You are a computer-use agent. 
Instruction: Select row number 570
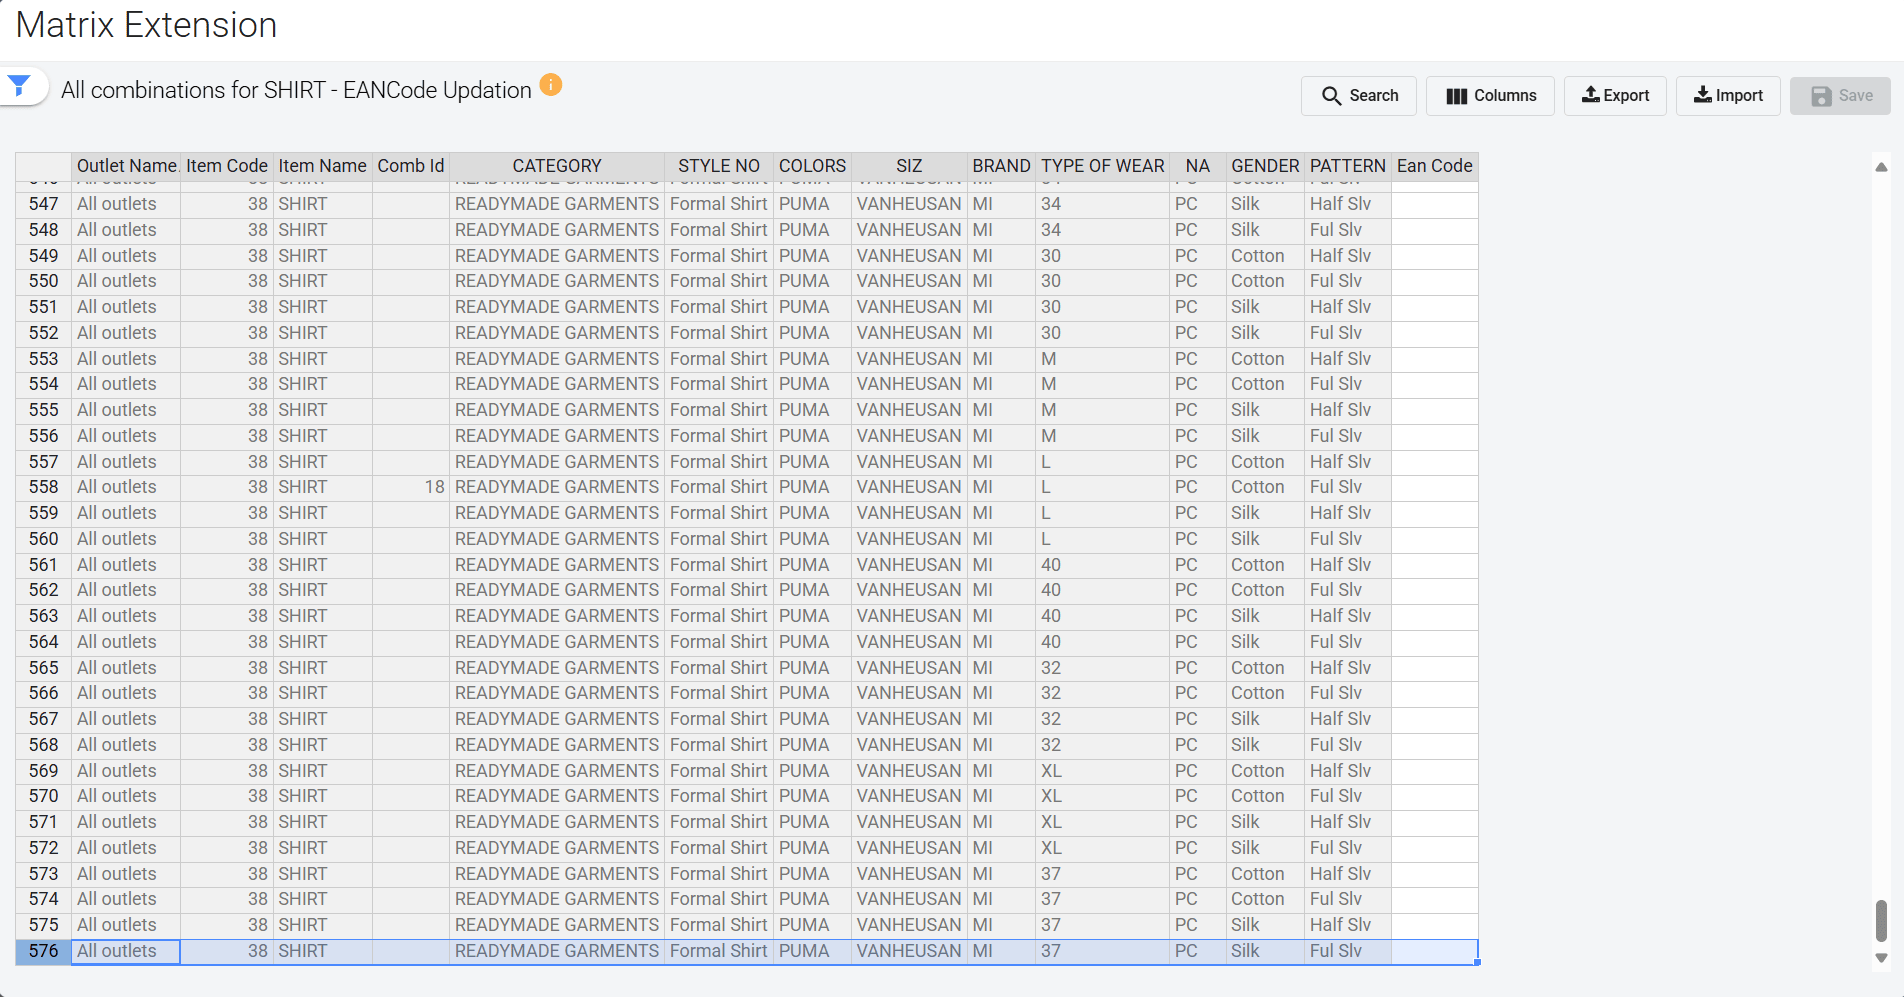[x=44, y=796]
